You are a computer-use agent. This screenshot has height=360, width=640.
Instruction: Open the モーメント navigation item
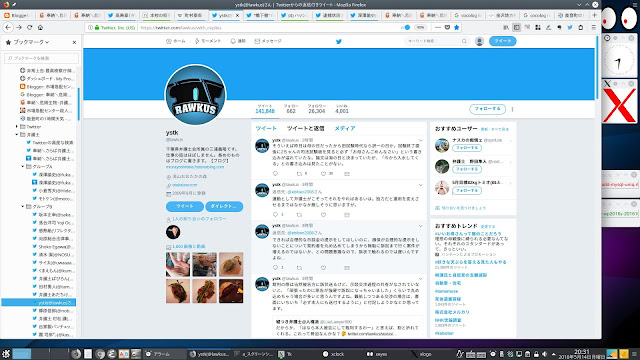click(x=208, y=41)
